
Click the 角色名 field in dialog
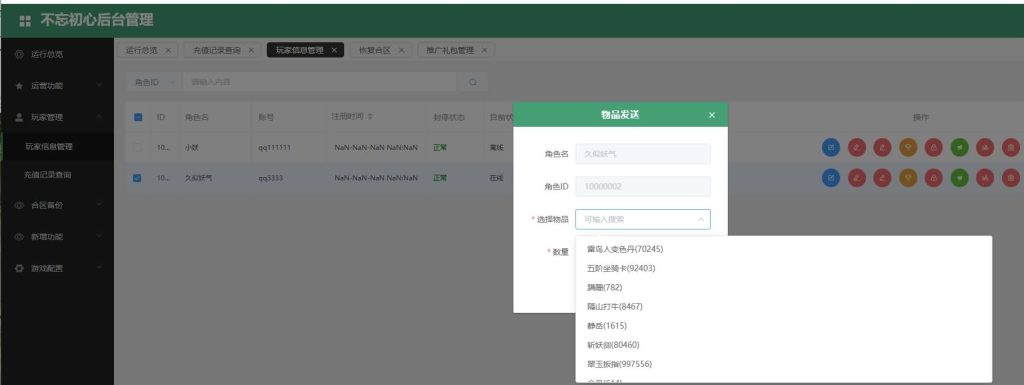(643, 154)
